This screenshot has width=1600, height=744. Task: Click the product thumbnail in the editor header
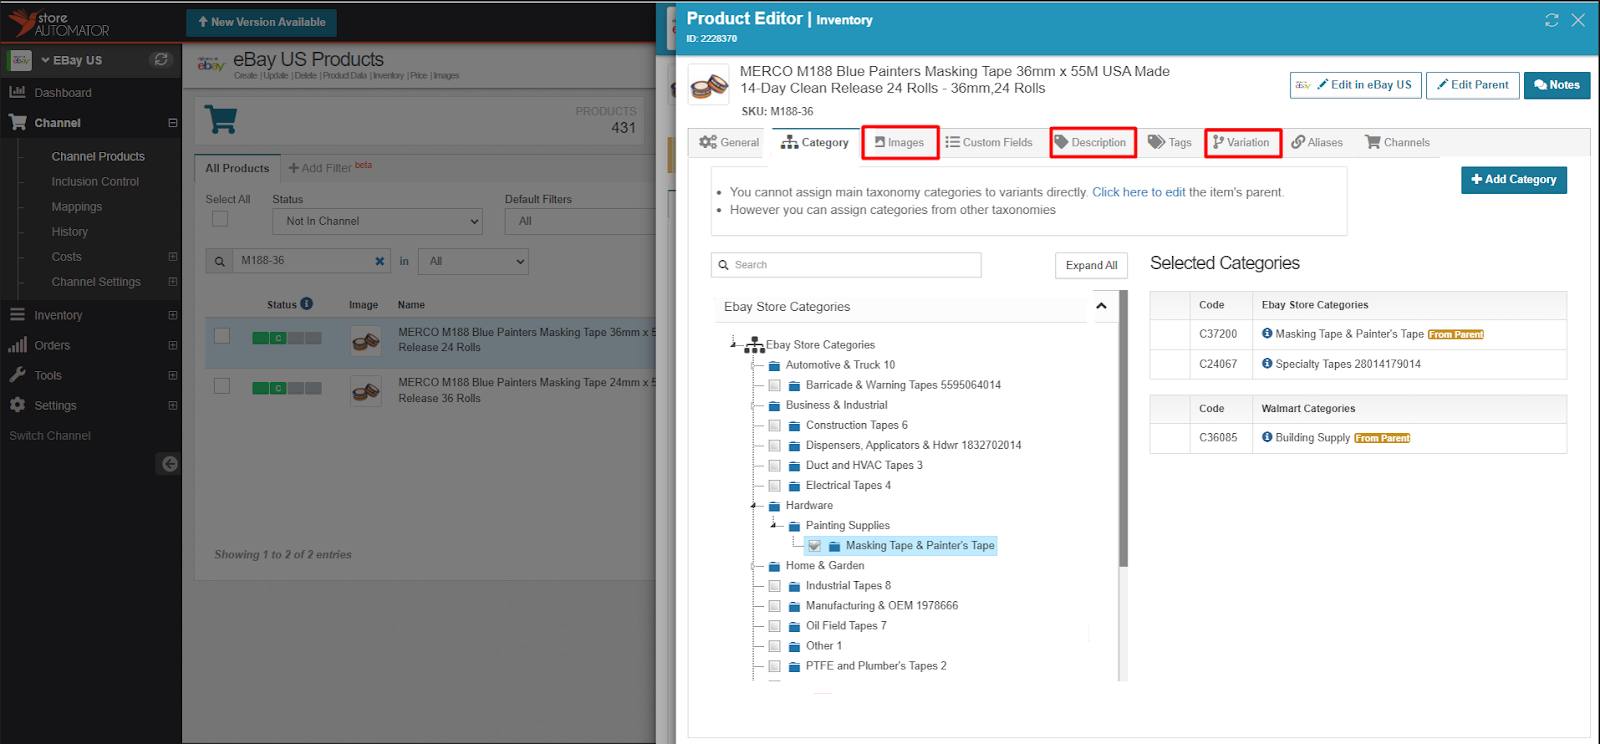click(x=709, y=86)
